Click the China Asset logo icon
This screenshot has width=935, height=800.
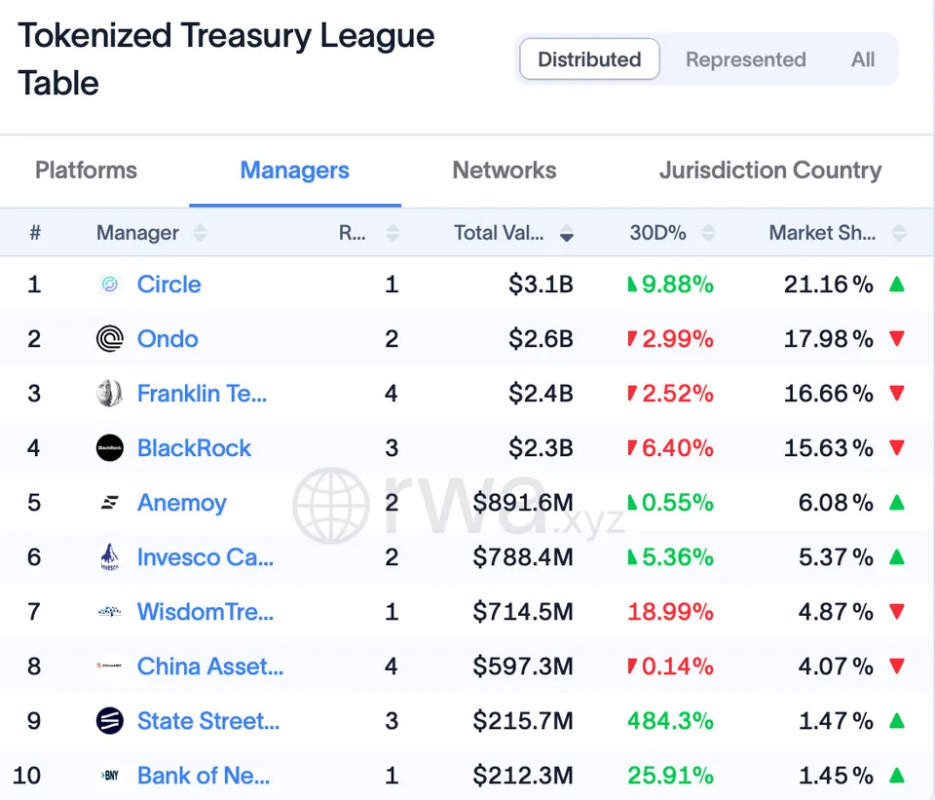tap(110, 666)
